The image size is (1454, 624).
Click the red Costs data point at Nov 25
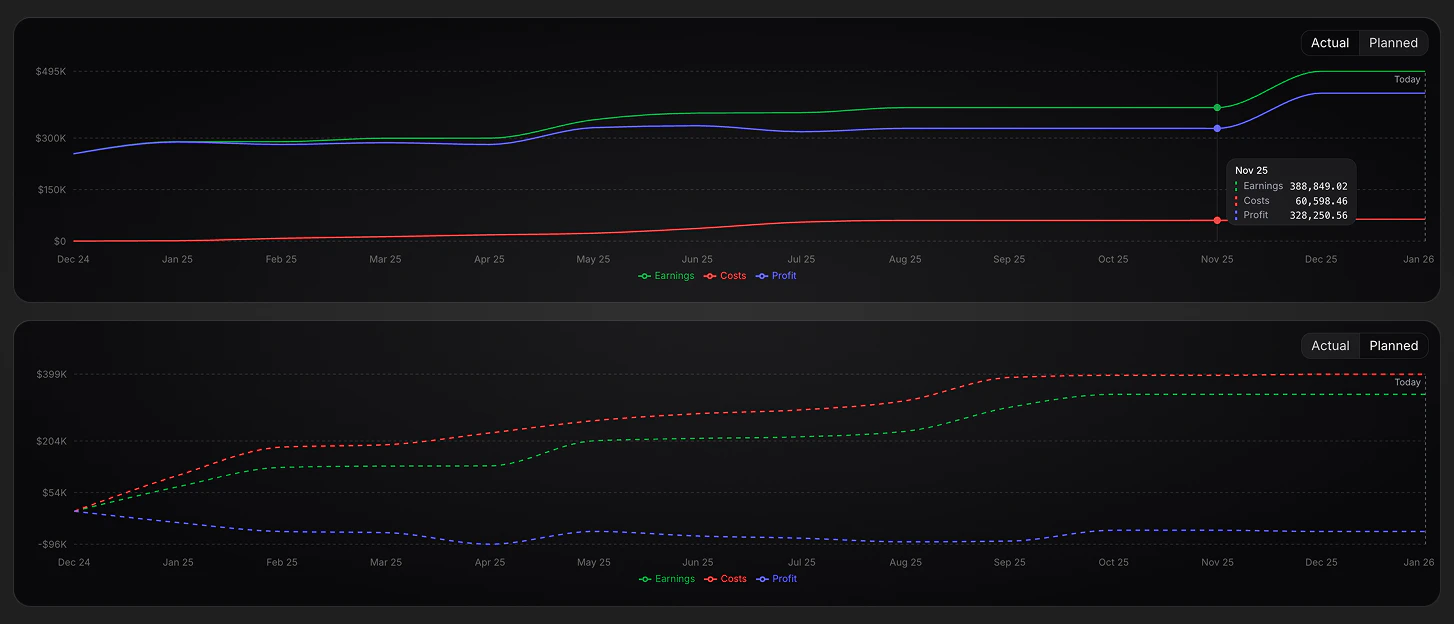1217,220
